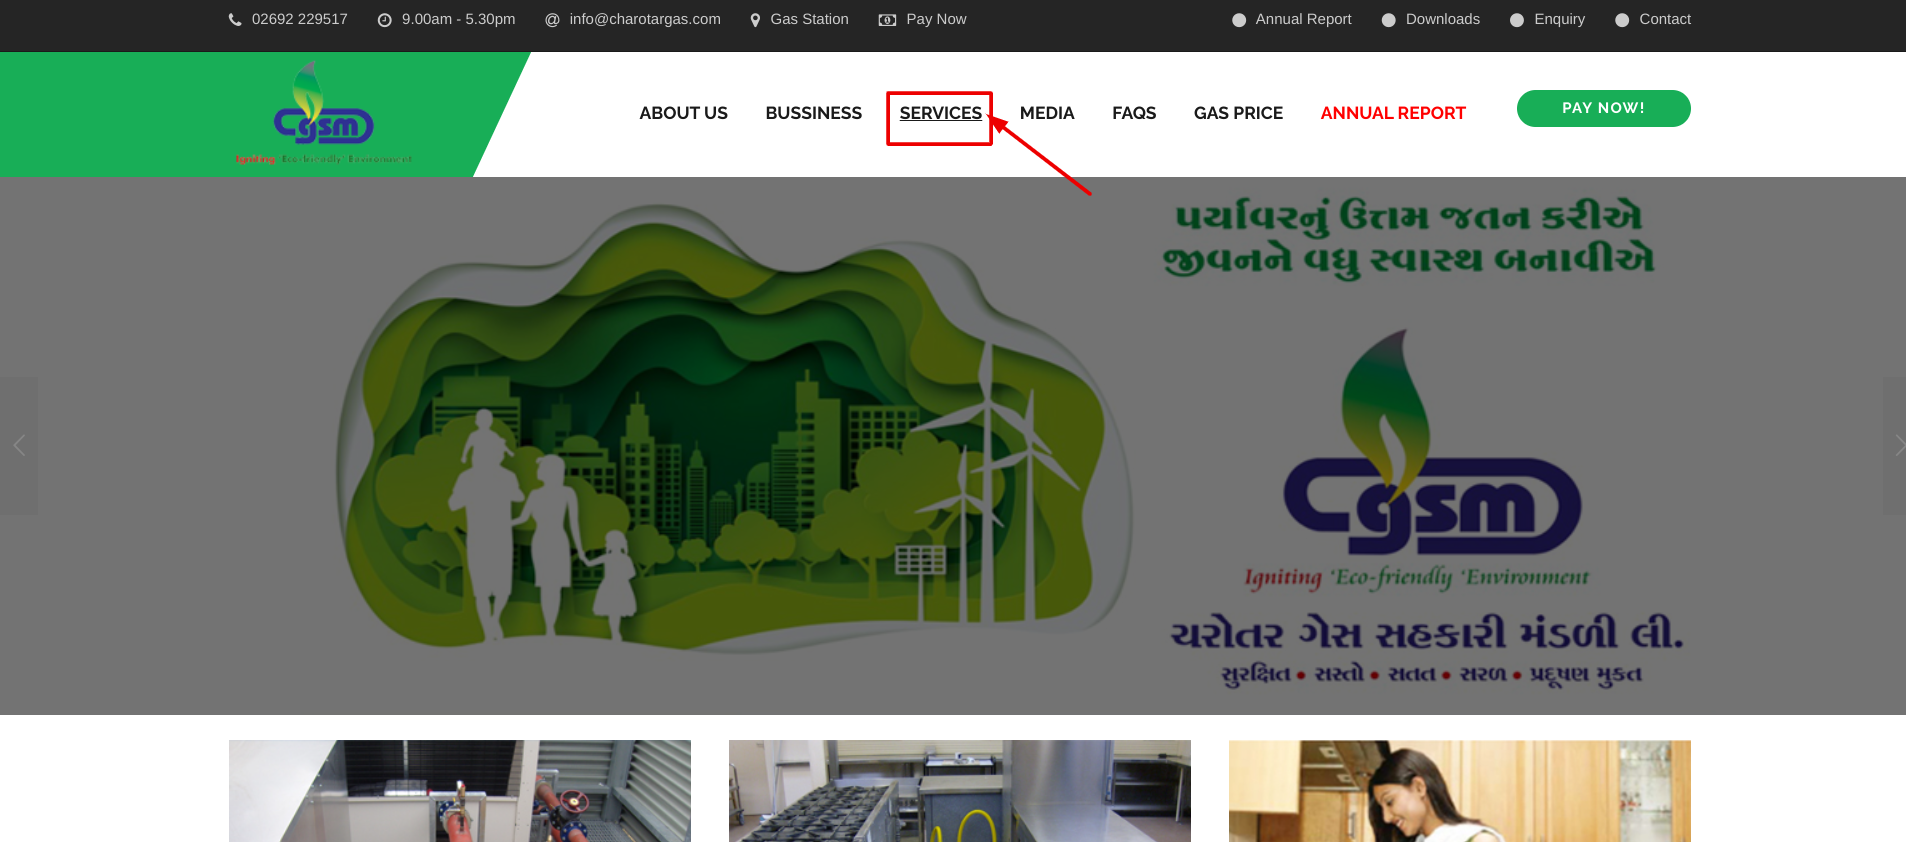Click the phone icon beside 02692 229517
1906x842 pixels.
(x=235, y=20)
